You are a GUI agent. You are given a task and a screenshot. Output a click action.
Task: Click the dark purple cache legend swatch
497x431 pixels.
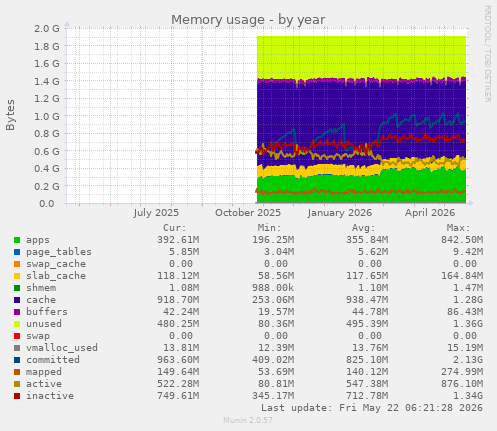(17, 300)
